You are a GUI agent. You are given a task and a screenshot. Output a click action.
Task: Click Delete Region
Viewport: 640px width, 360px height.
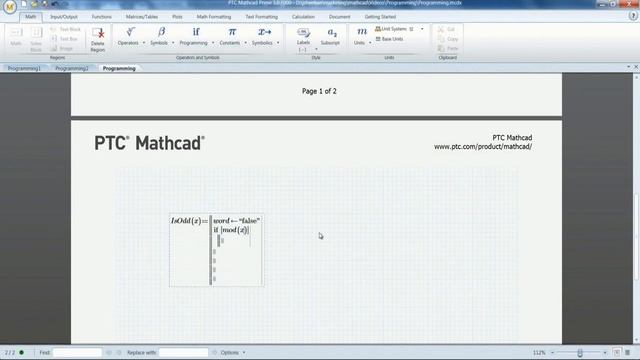(x=98, y=39)
